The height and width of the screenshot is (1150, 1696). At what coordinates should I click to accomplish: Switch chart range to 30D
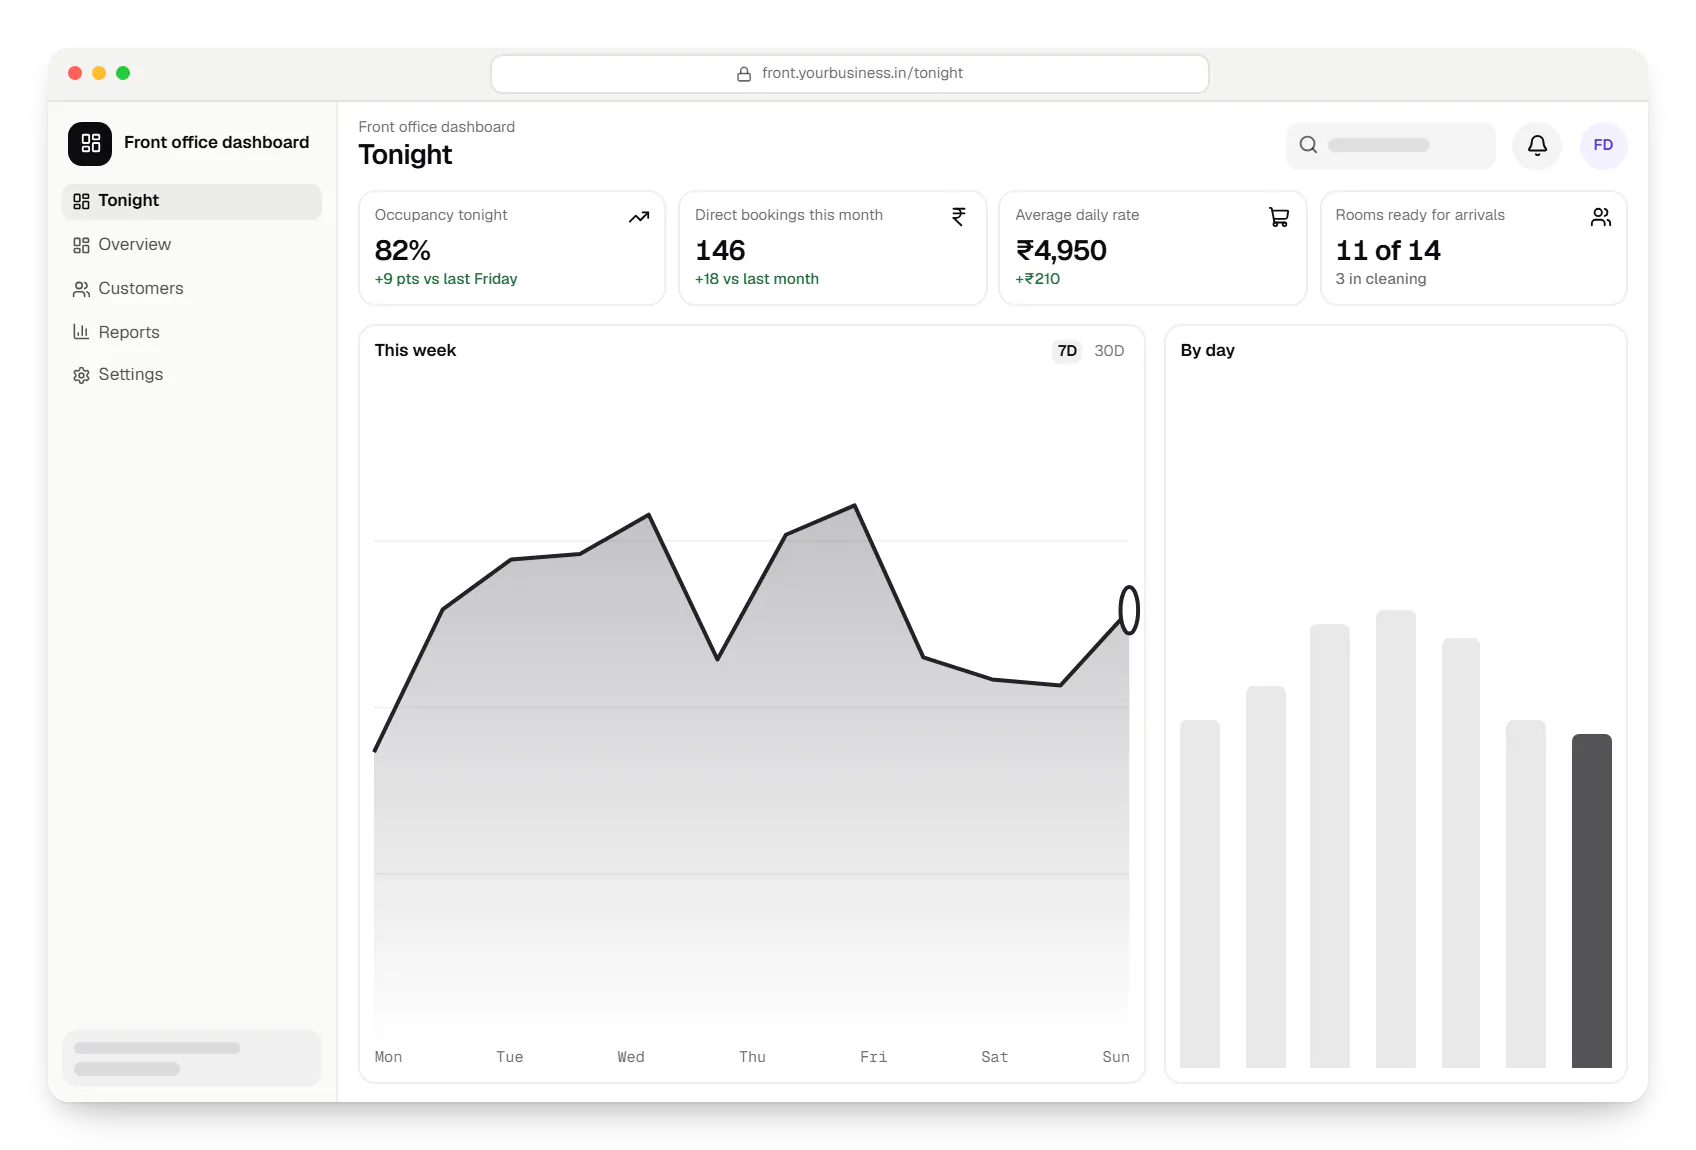coord(1109,351)
